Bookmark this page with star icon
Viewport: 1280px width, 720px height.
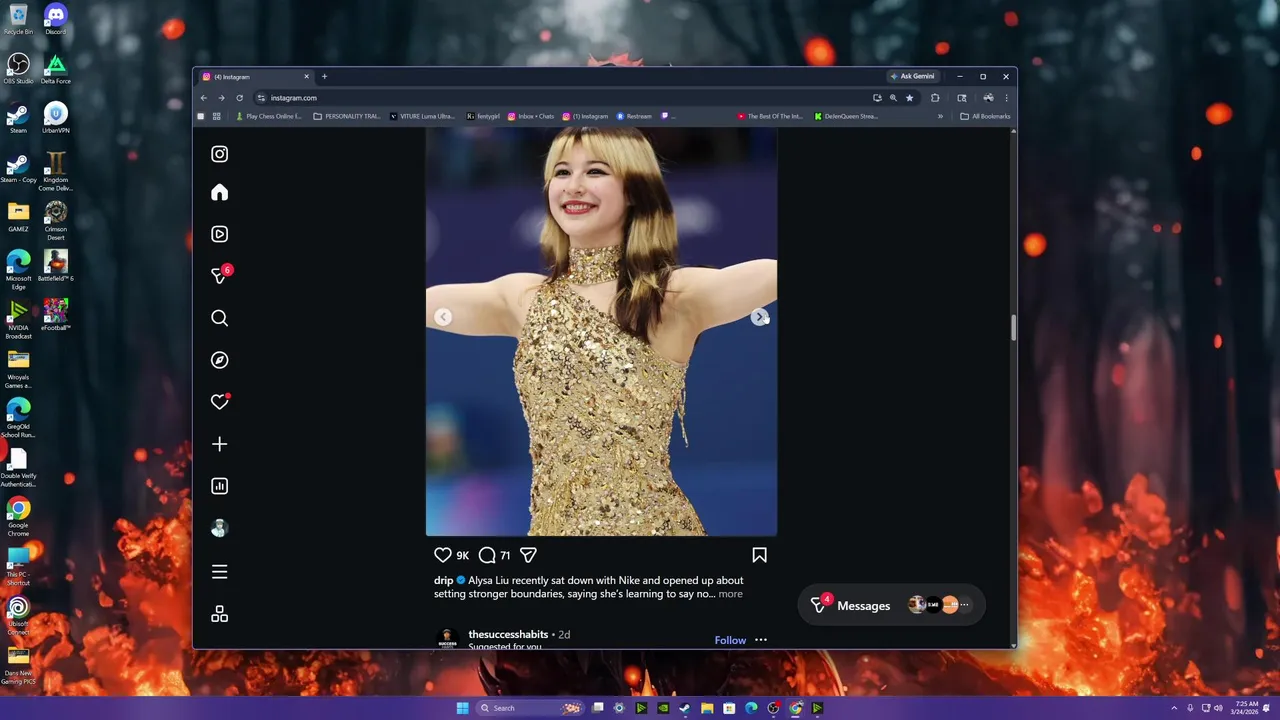tap(909, 98)
